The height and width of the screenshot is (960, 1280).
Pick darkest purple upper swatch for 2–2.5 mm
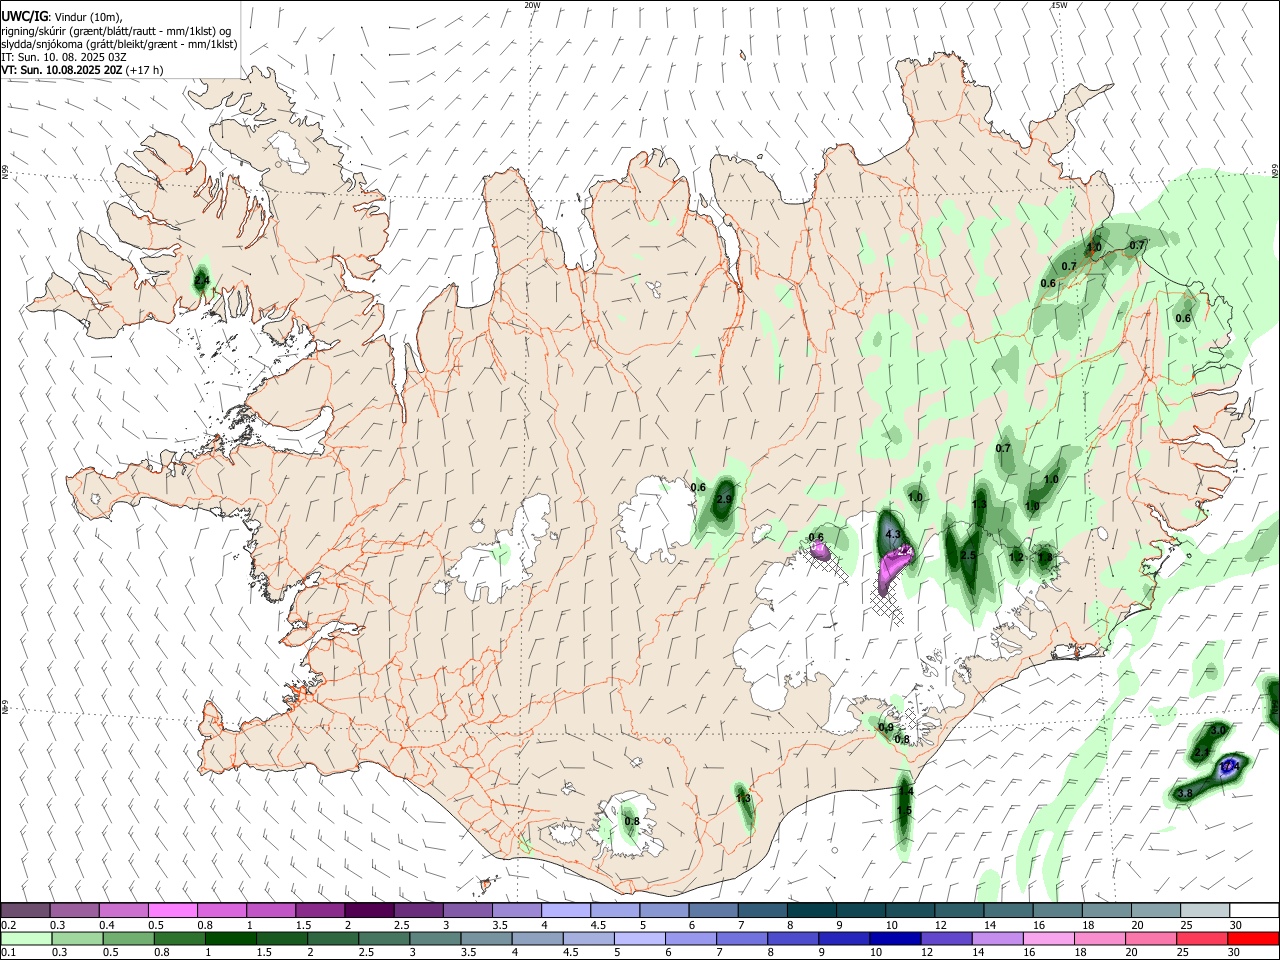point(369,910)
